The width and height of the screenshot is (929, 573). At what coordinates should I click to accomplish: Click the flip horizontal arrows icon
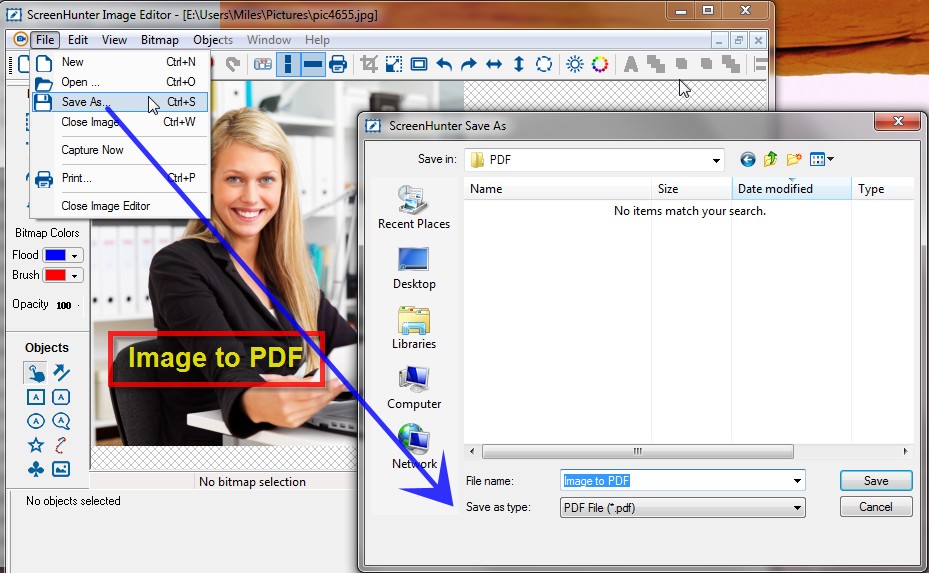494,64
